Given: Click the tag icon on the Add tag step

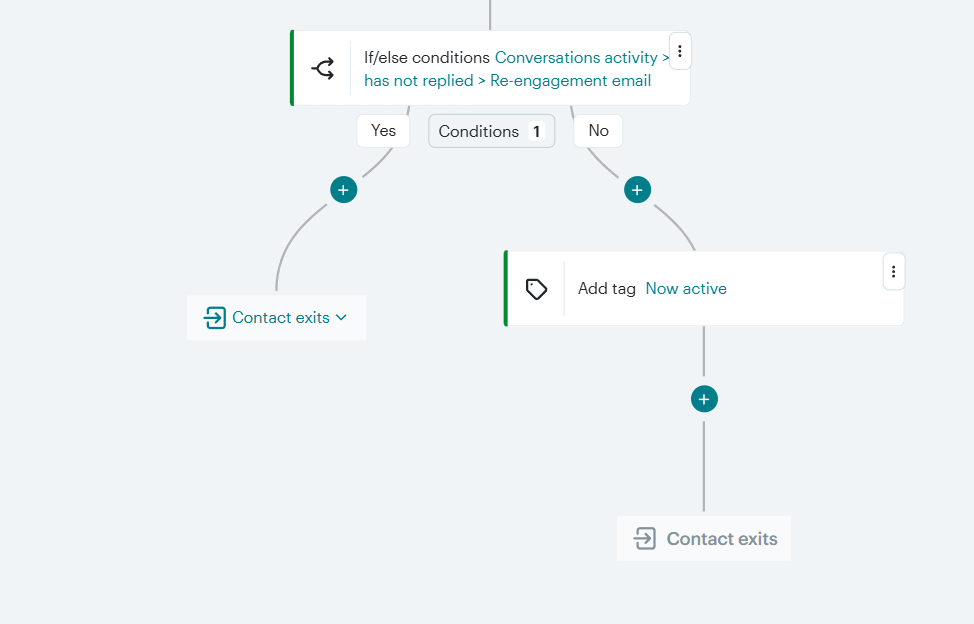Looking at the screenshot, I should pos(536,288).
